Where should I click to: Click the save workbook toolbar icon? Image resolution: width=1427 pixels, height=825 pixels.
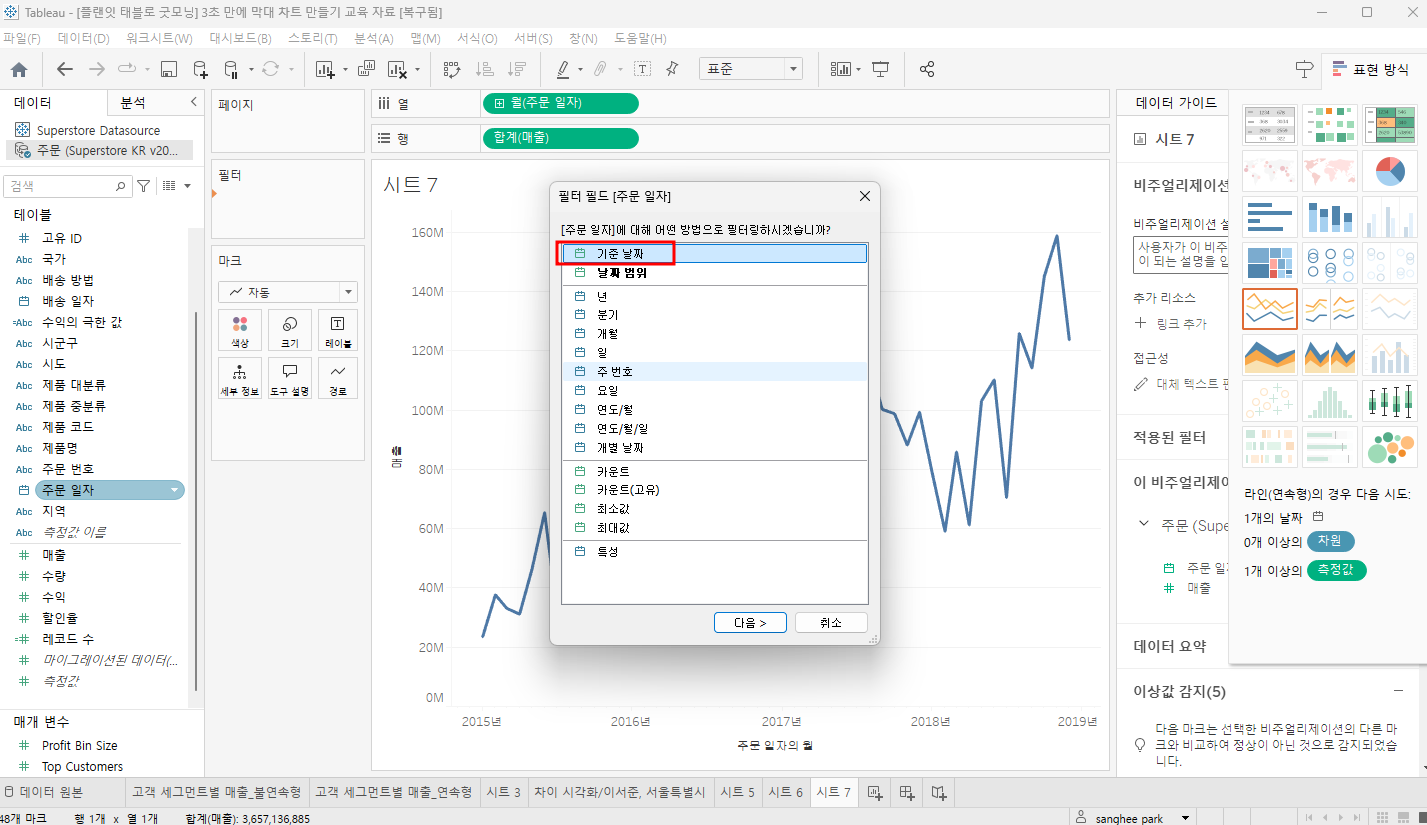169,69
